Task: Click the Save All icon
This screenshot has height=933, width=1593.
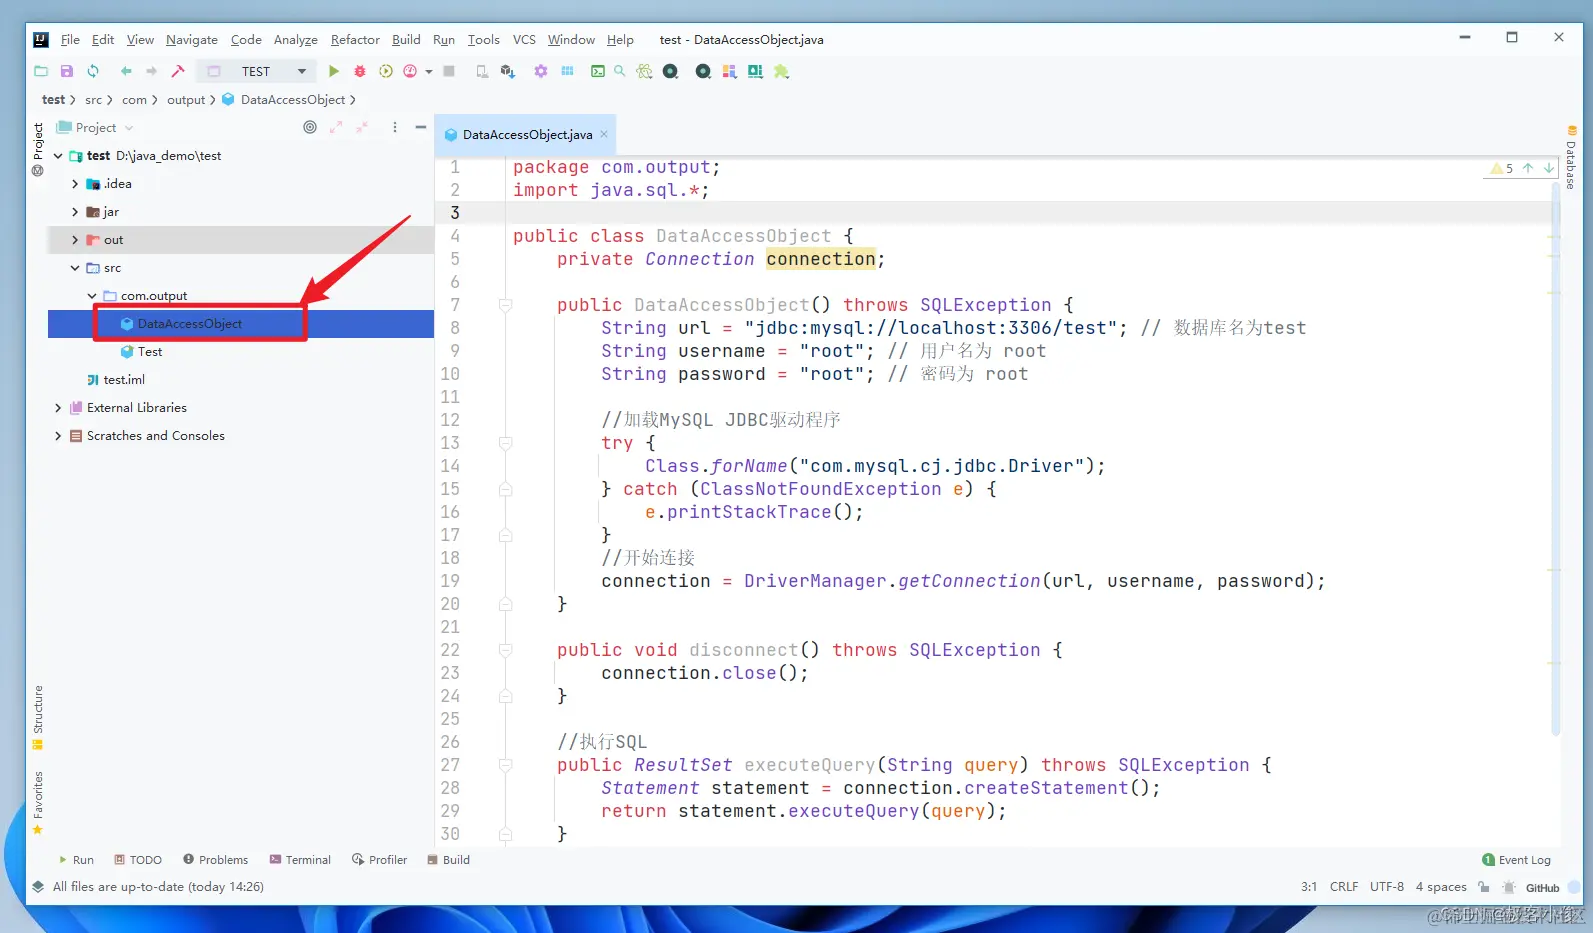Action: pyautogui.click(x=67, y=71)
